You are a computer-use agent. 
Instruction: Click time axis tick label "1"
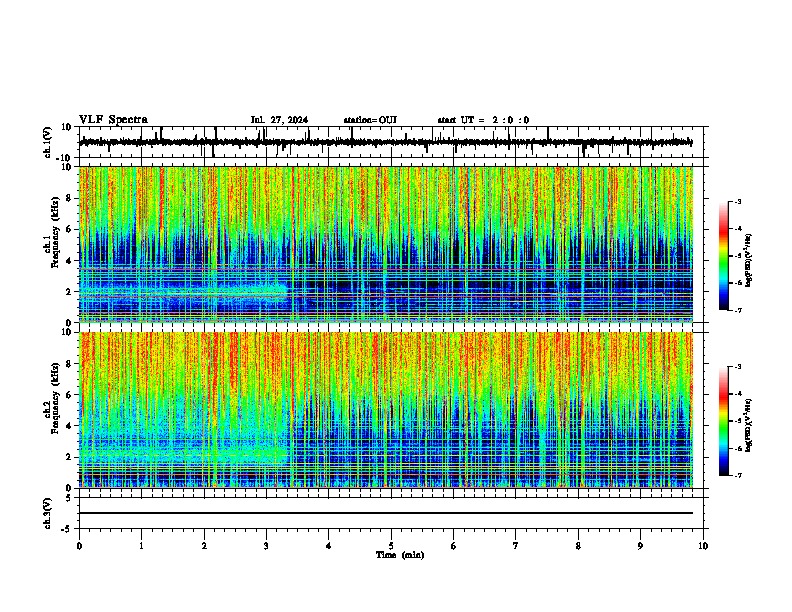(x=141, y=546)
